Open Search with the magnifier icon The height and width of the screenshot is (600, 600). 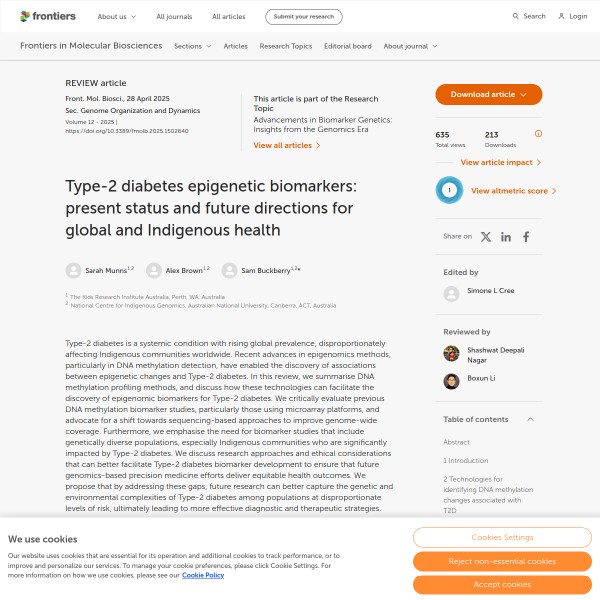tap(516, 16)
